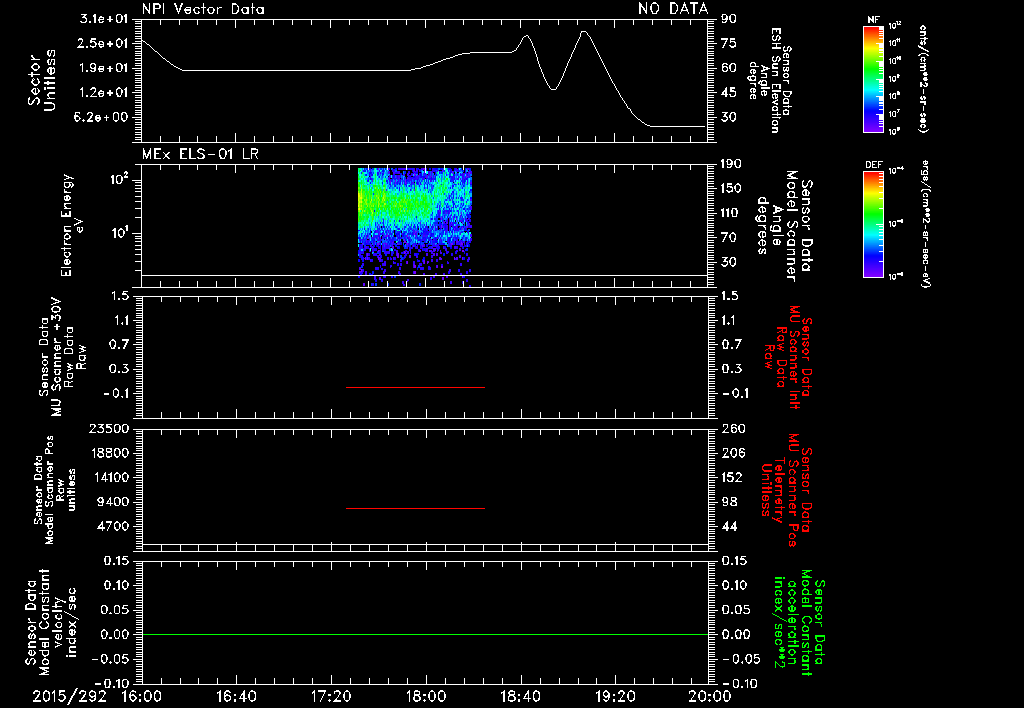Click the 18800 tick on the Scanner Pos axis
1024x708 pixels.
pyautogui.click(x=109, y=453)
